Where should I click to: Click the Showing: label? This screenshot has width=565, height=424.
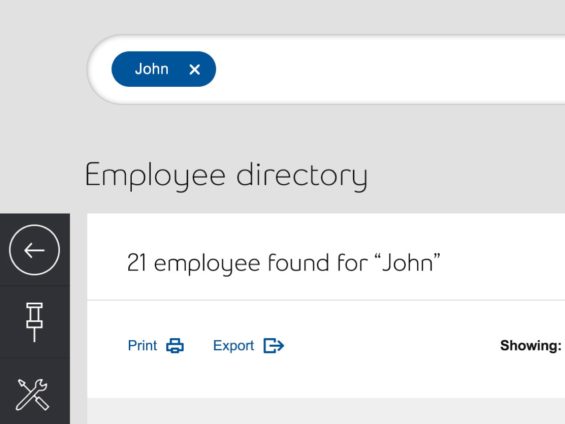click(x=531, y=345)
